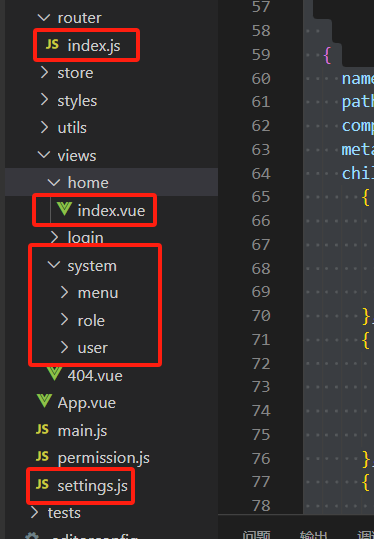Expand the menu folder under system

[64, 292]
